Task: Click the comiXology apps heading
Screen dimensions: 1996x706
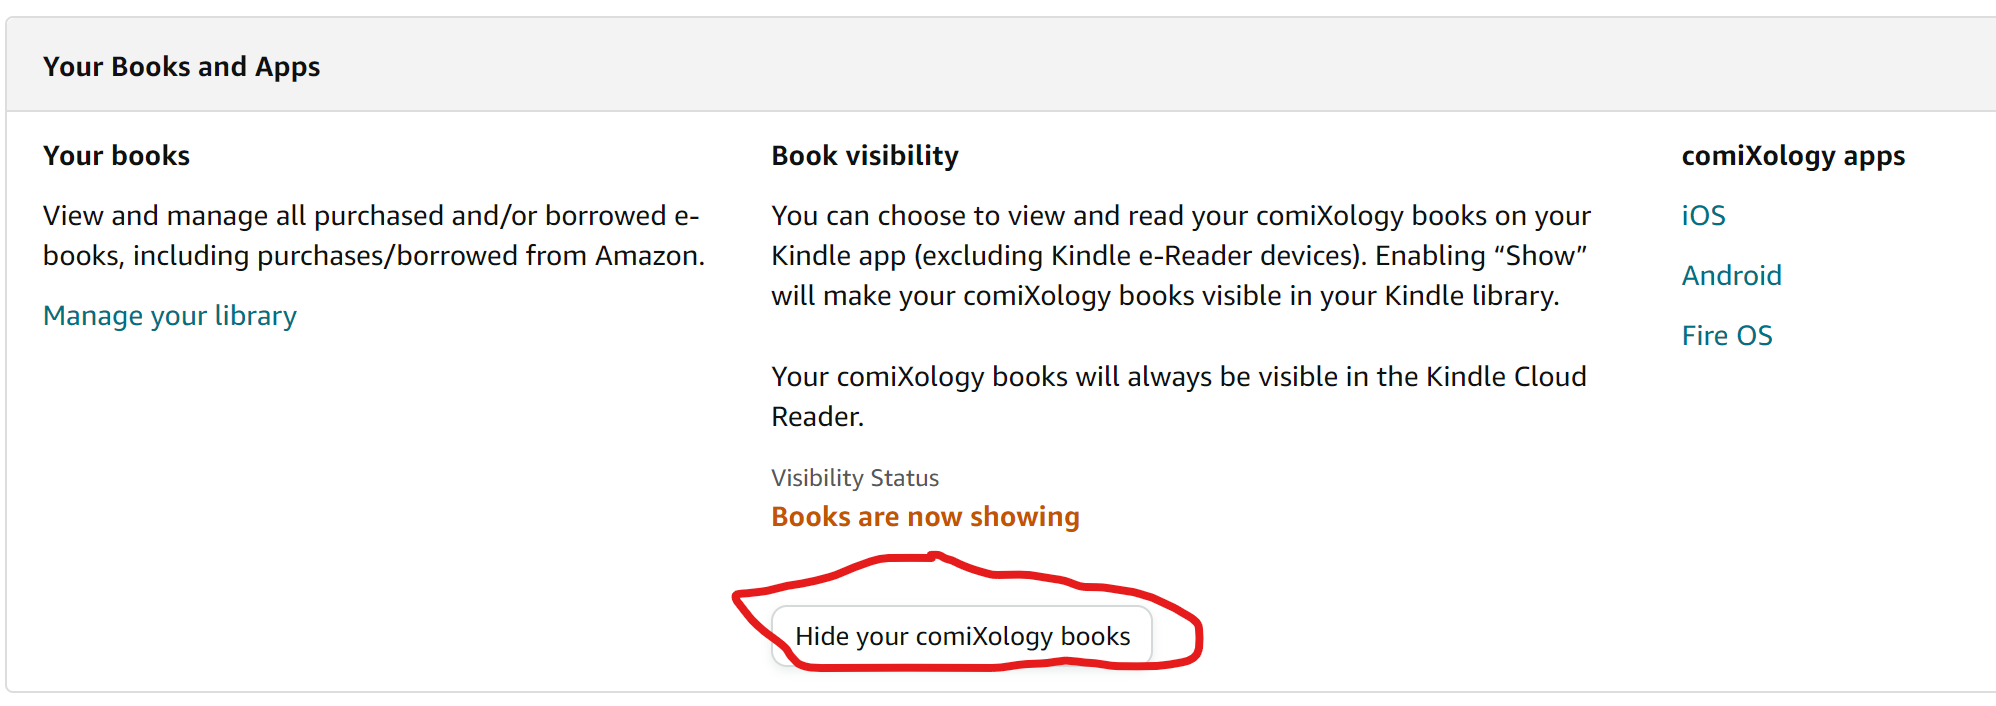Action: (1792, 156)
